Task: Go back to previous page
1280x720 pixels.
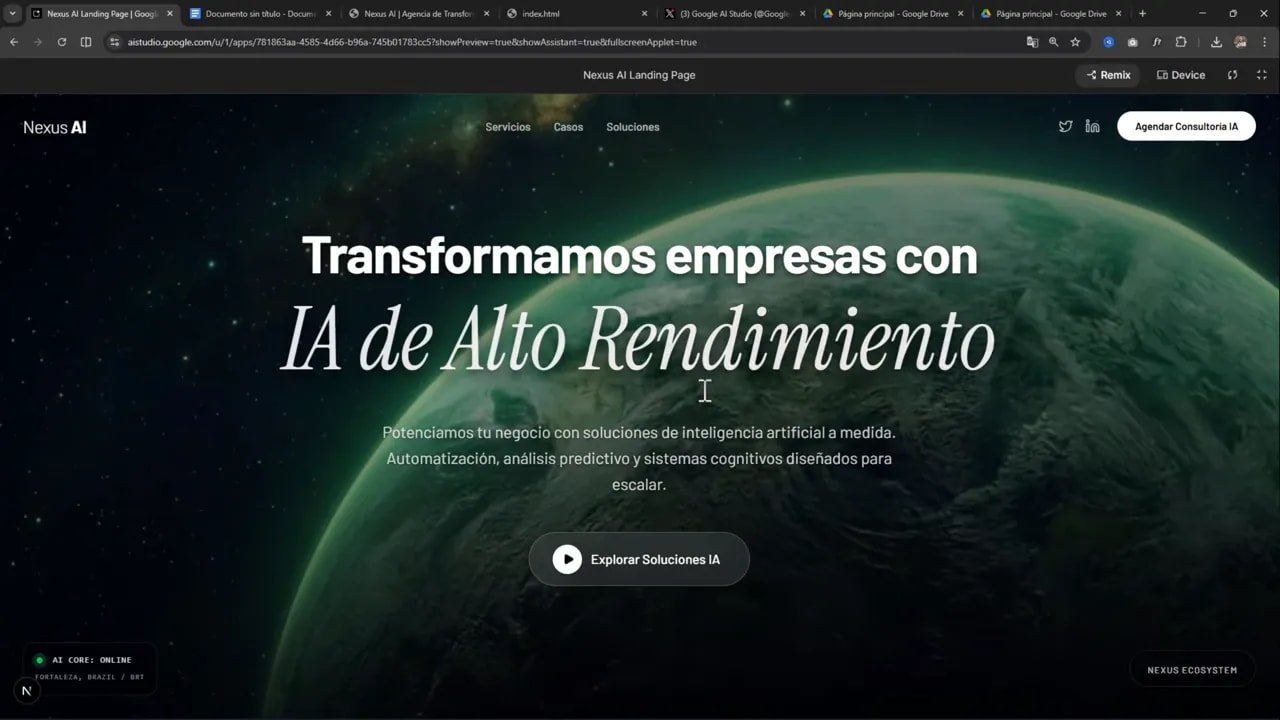Action: click(14, 42)
